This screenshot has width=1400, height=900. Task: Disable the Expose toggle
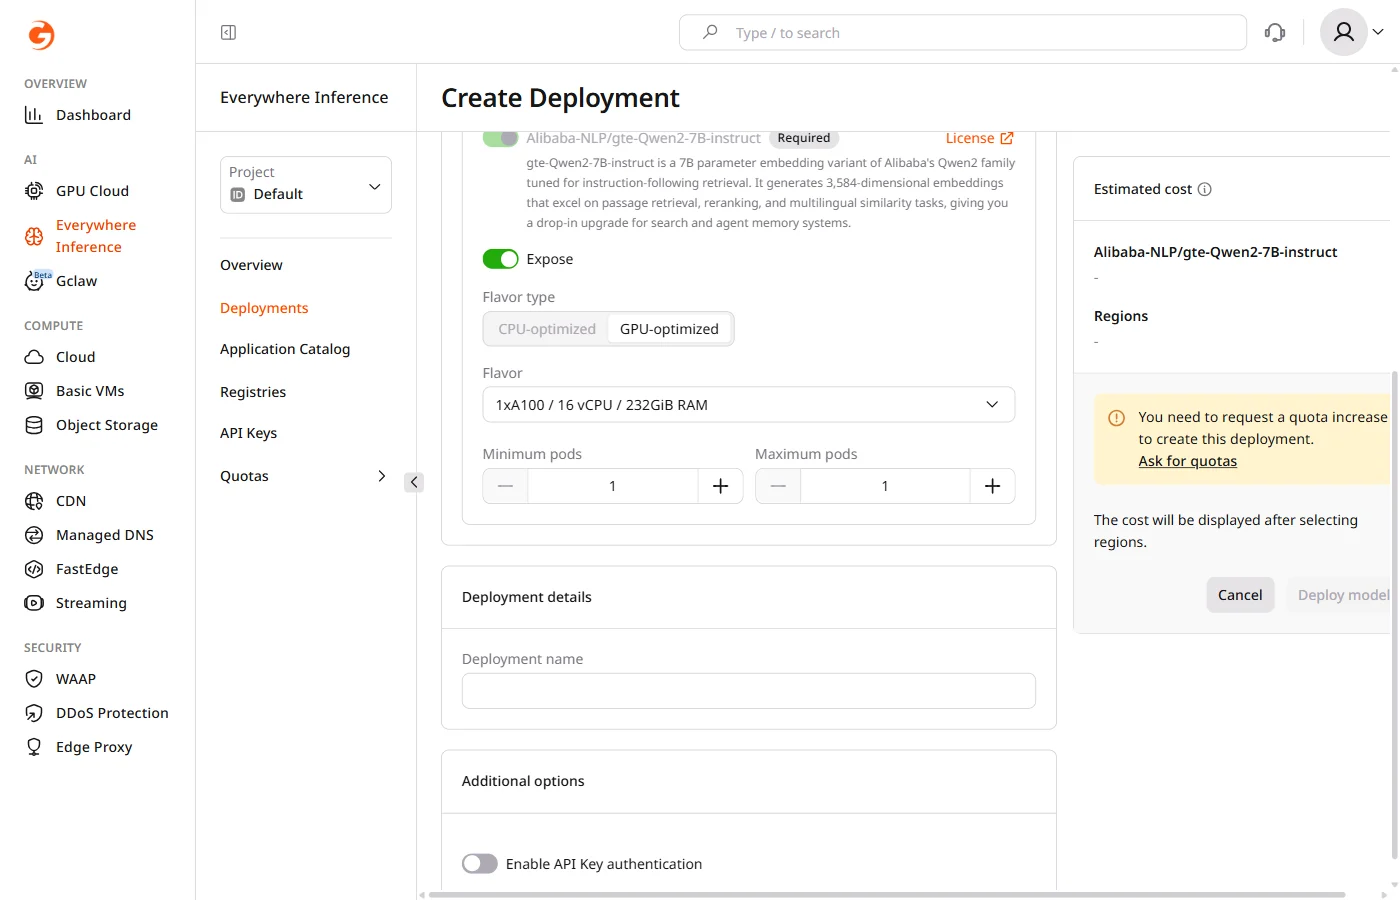(x=500, y=259)
